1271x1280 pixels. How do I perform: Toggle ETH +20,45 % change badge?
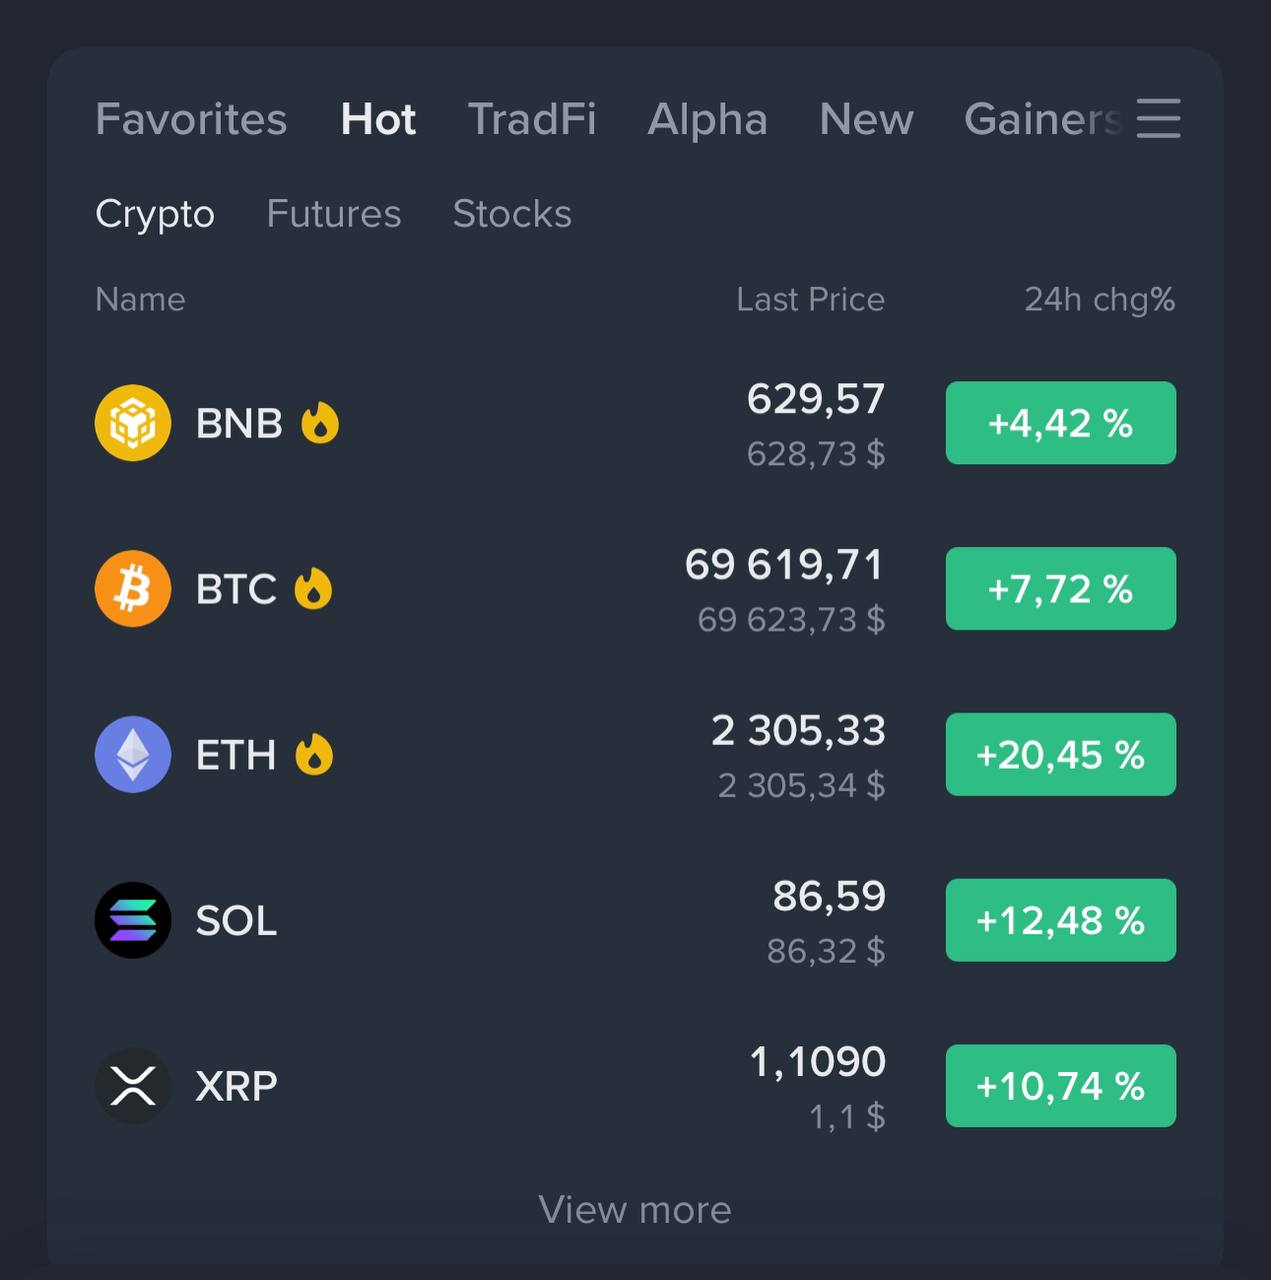click(x=1061, y=754)
